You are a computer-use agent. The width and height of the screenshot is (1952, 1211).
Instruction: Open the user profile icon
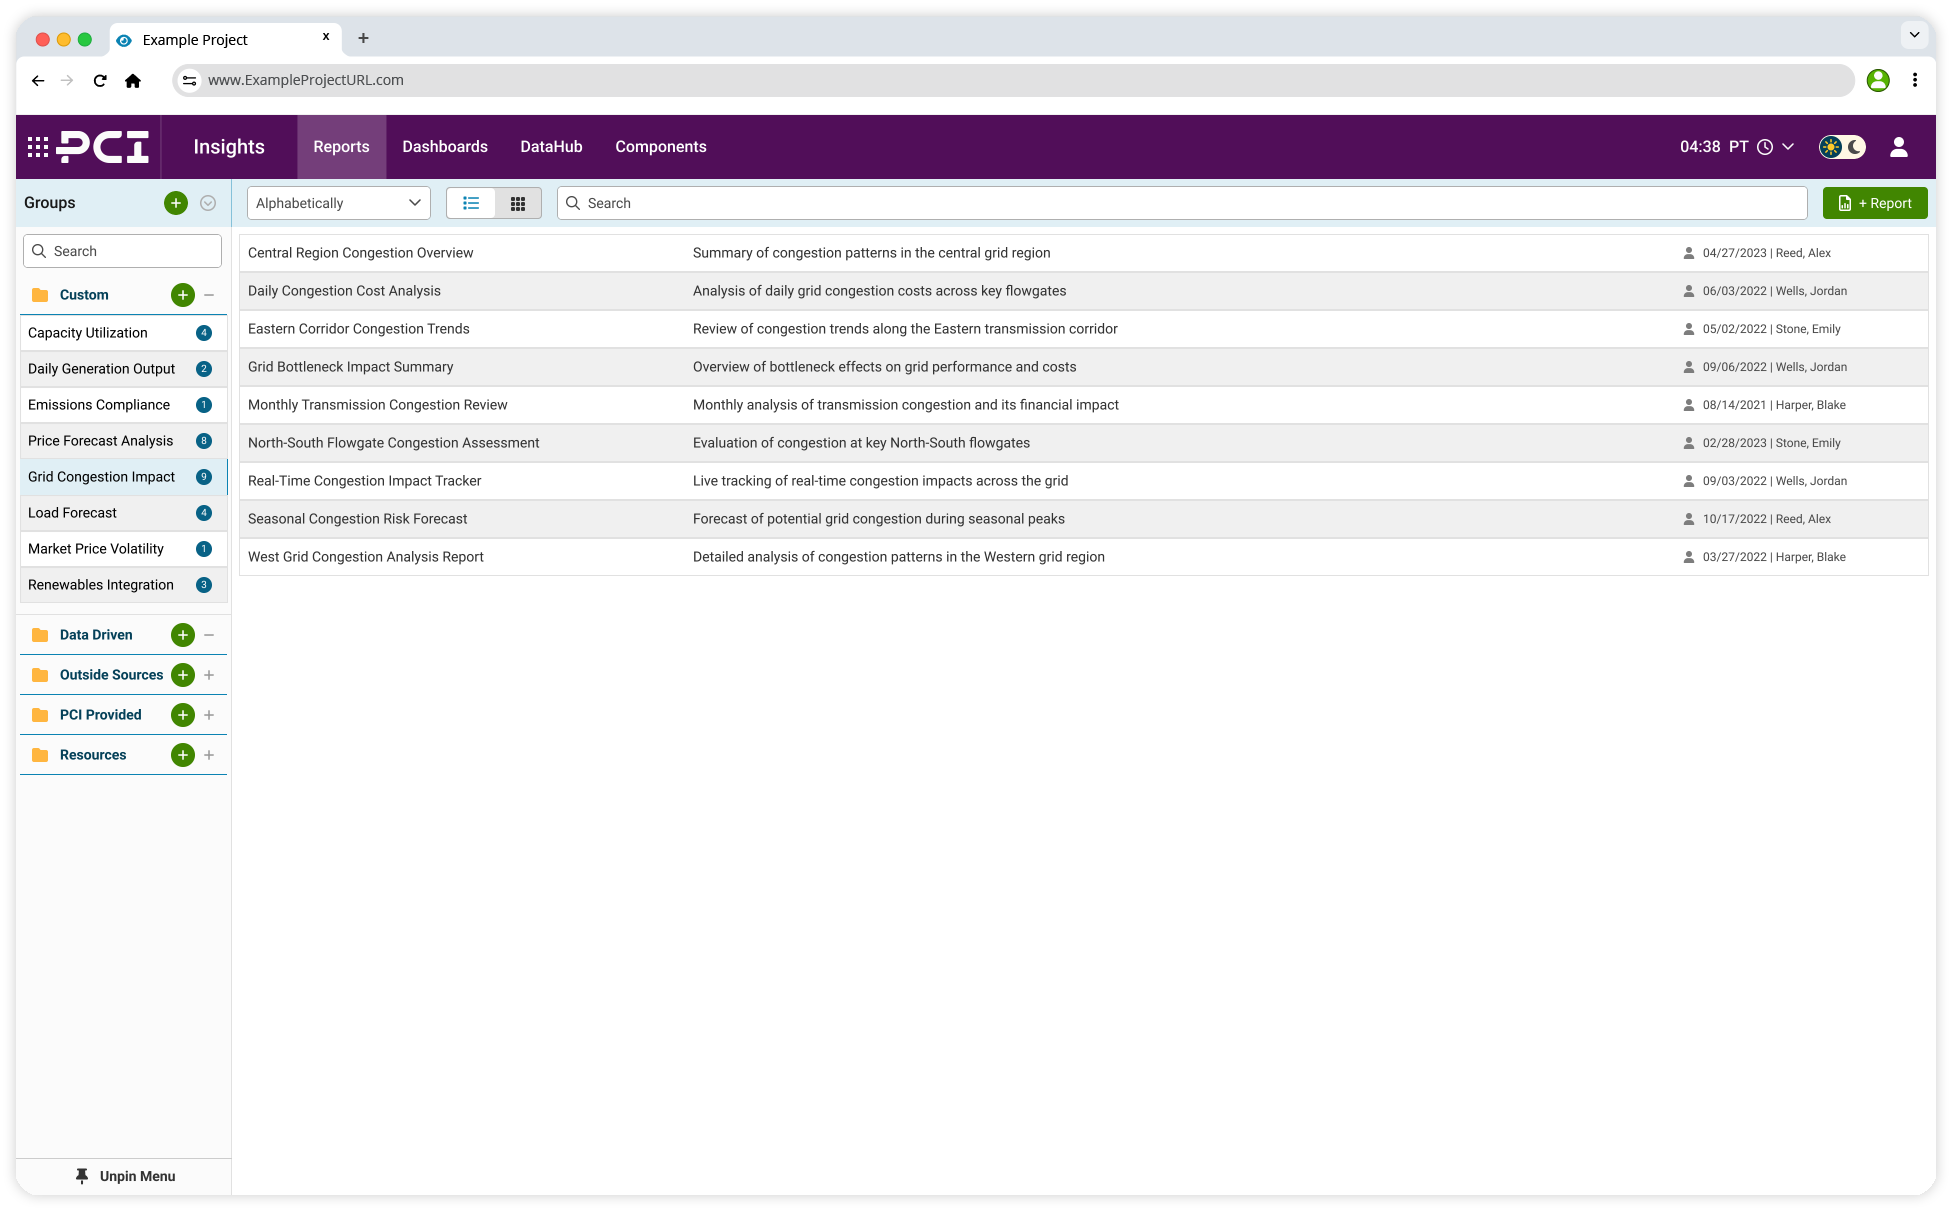[x=1899, y=146]
